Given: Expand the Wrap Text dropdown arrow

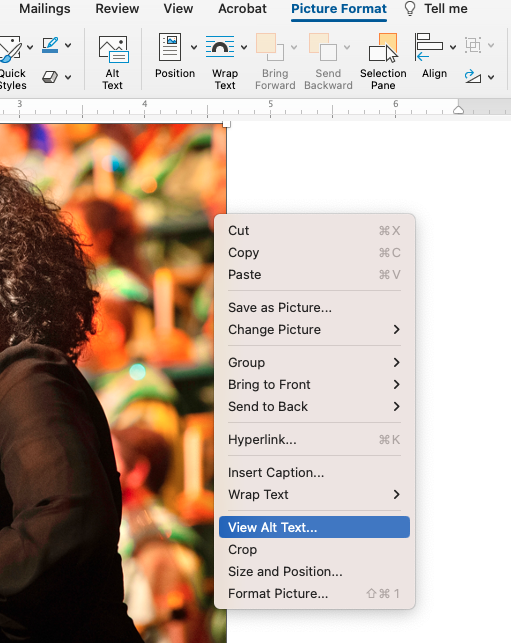Looking at the screenshot, I should pos(244,48).
